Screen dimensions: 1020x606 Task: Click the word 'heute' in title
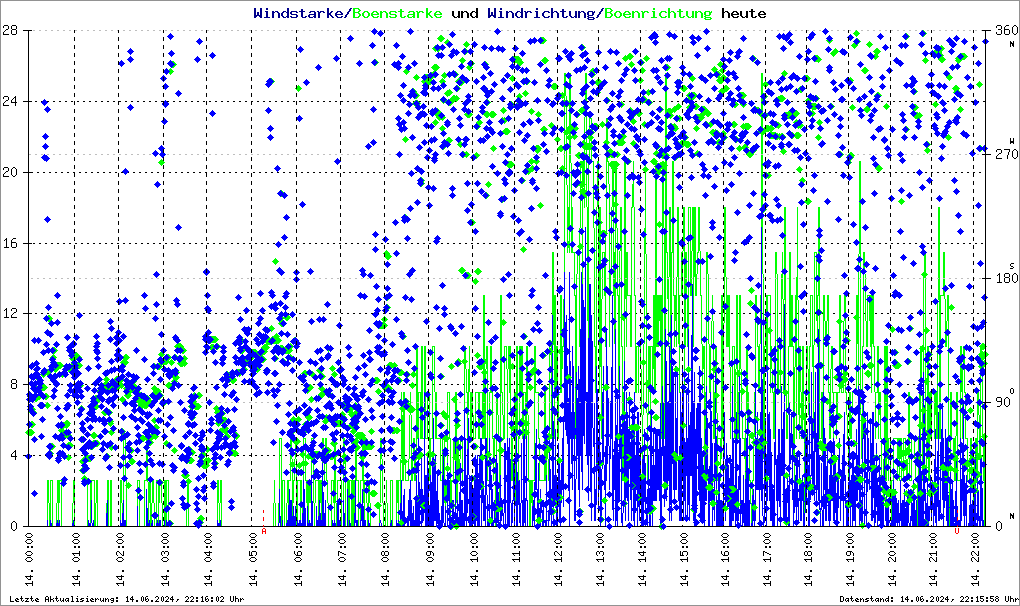[x=744, y=13]
